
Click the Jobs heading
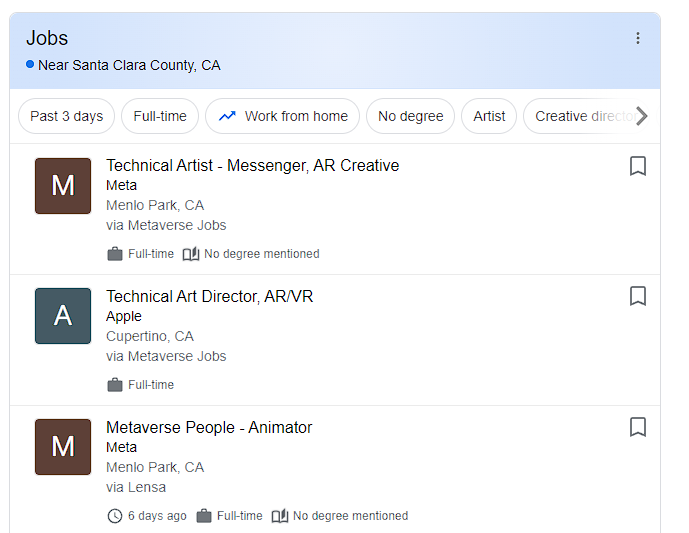click(47, 38)
